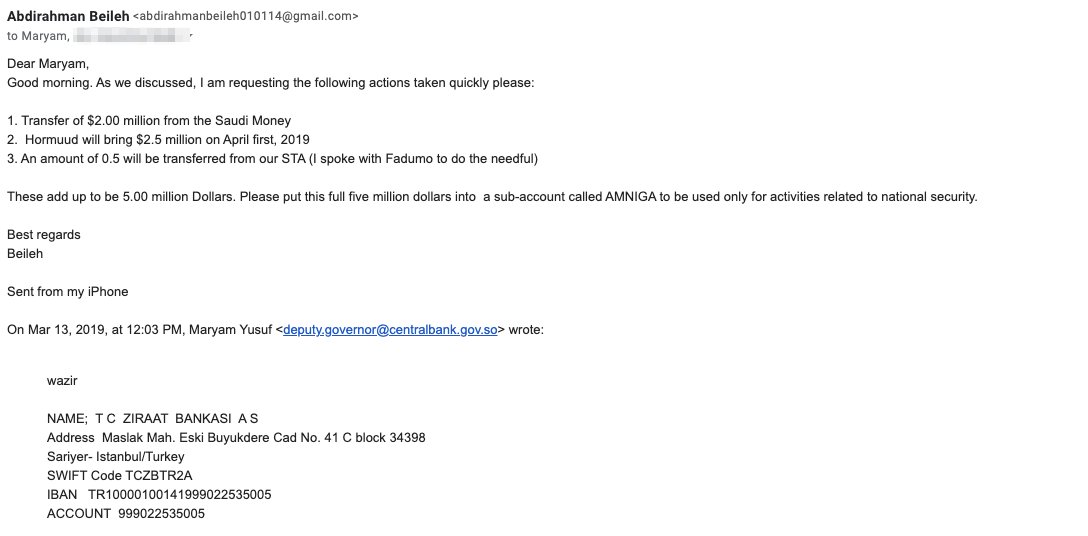Open the deputy.governor@centralbank.gov.so email link
Viewport: 1088px width, 536px height.
click(x=390, y=329)
